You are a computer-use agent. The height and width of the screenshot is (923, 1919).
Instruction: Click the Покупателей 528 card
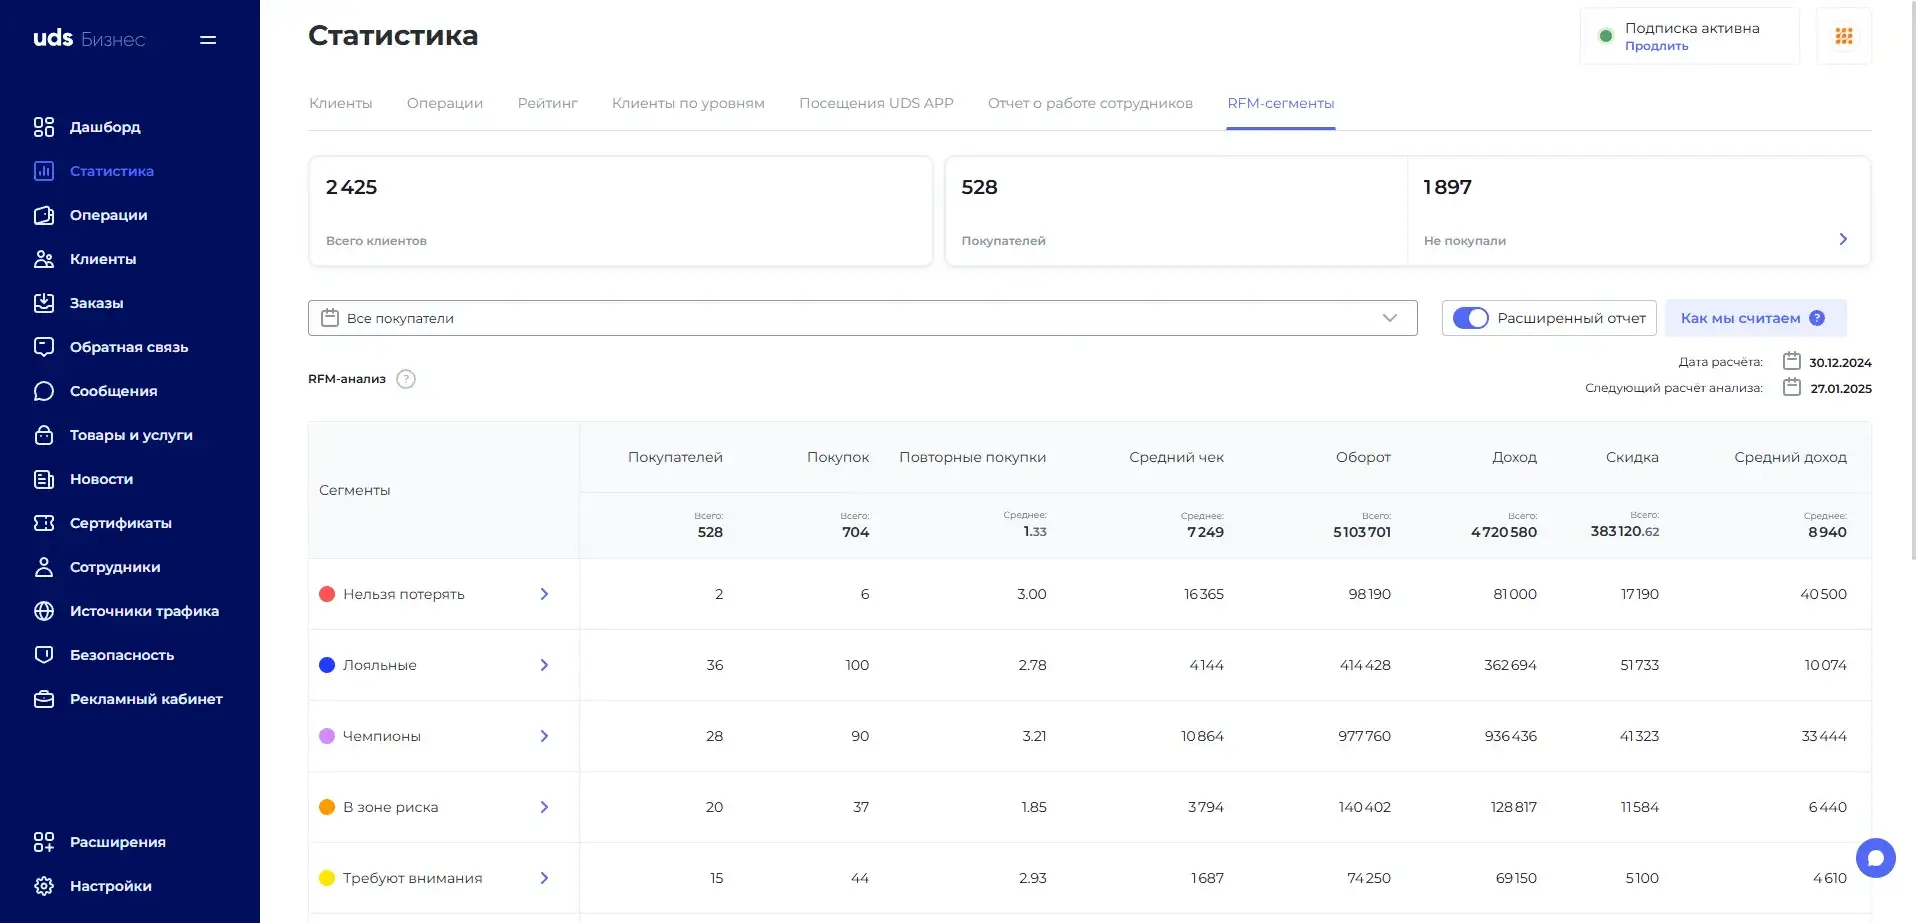click(x=1176, y=211)
